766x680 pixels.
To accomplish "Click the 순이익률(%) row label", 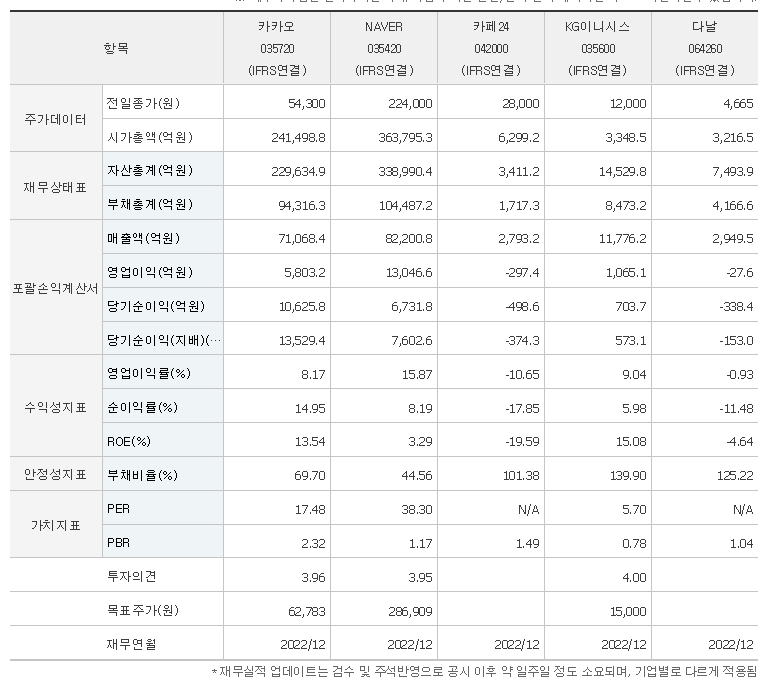I will pyautogui.click(x=142, y=407).
